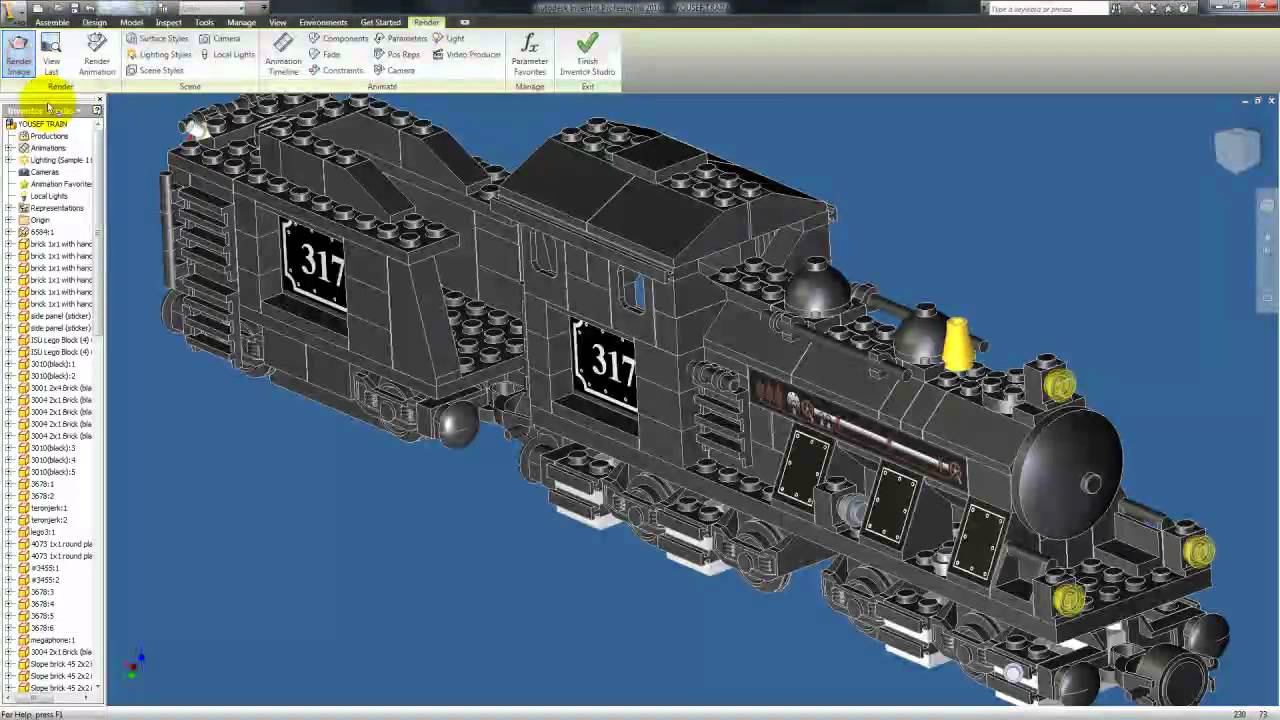Open the Design ribbon tab
This screenshot has height=720, width=1280.
[x=94, y=22]
